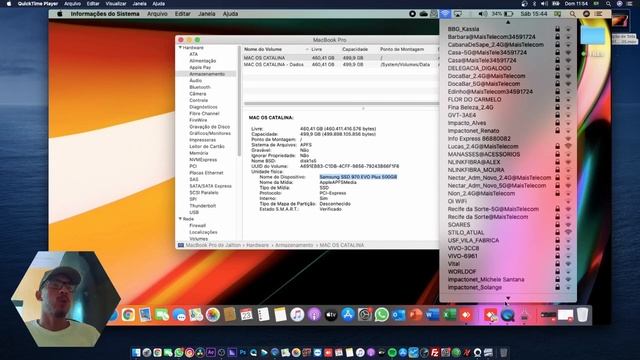Screen dimensions: 640x360
Task: Open QuickTime Player menu in top bar
Action: click(38, 4)
